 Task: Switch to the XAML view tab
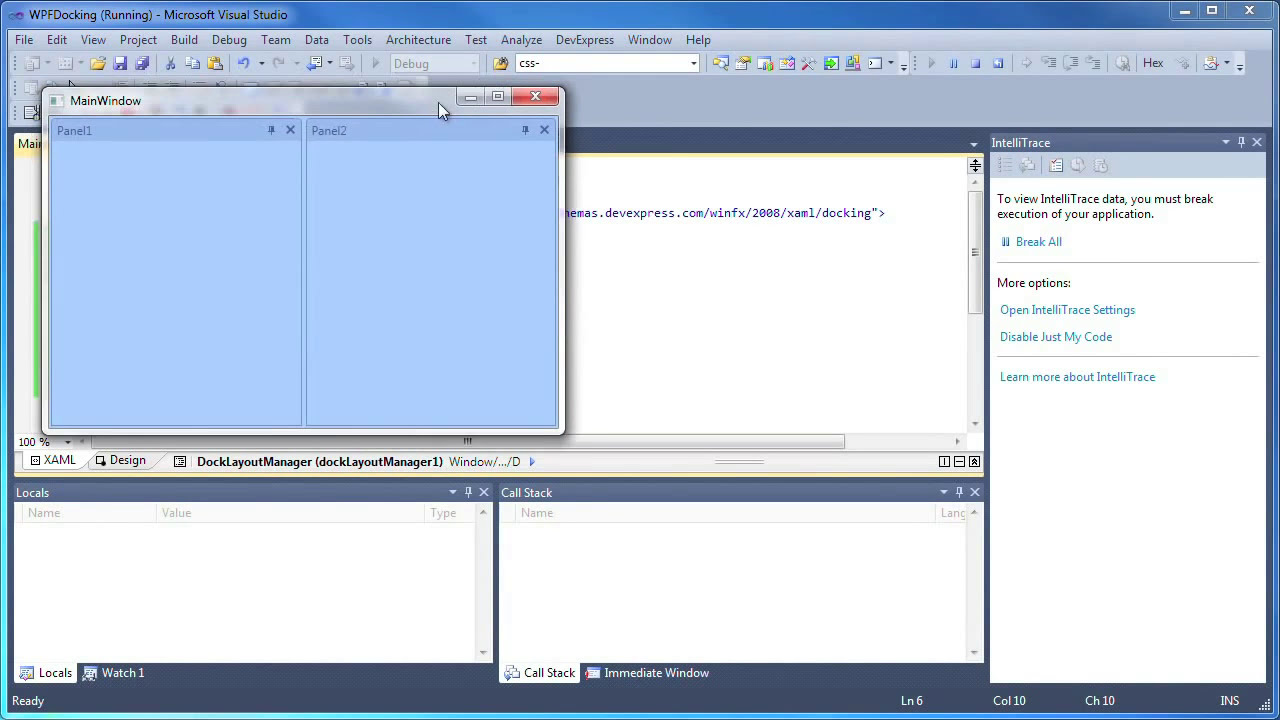52,460
